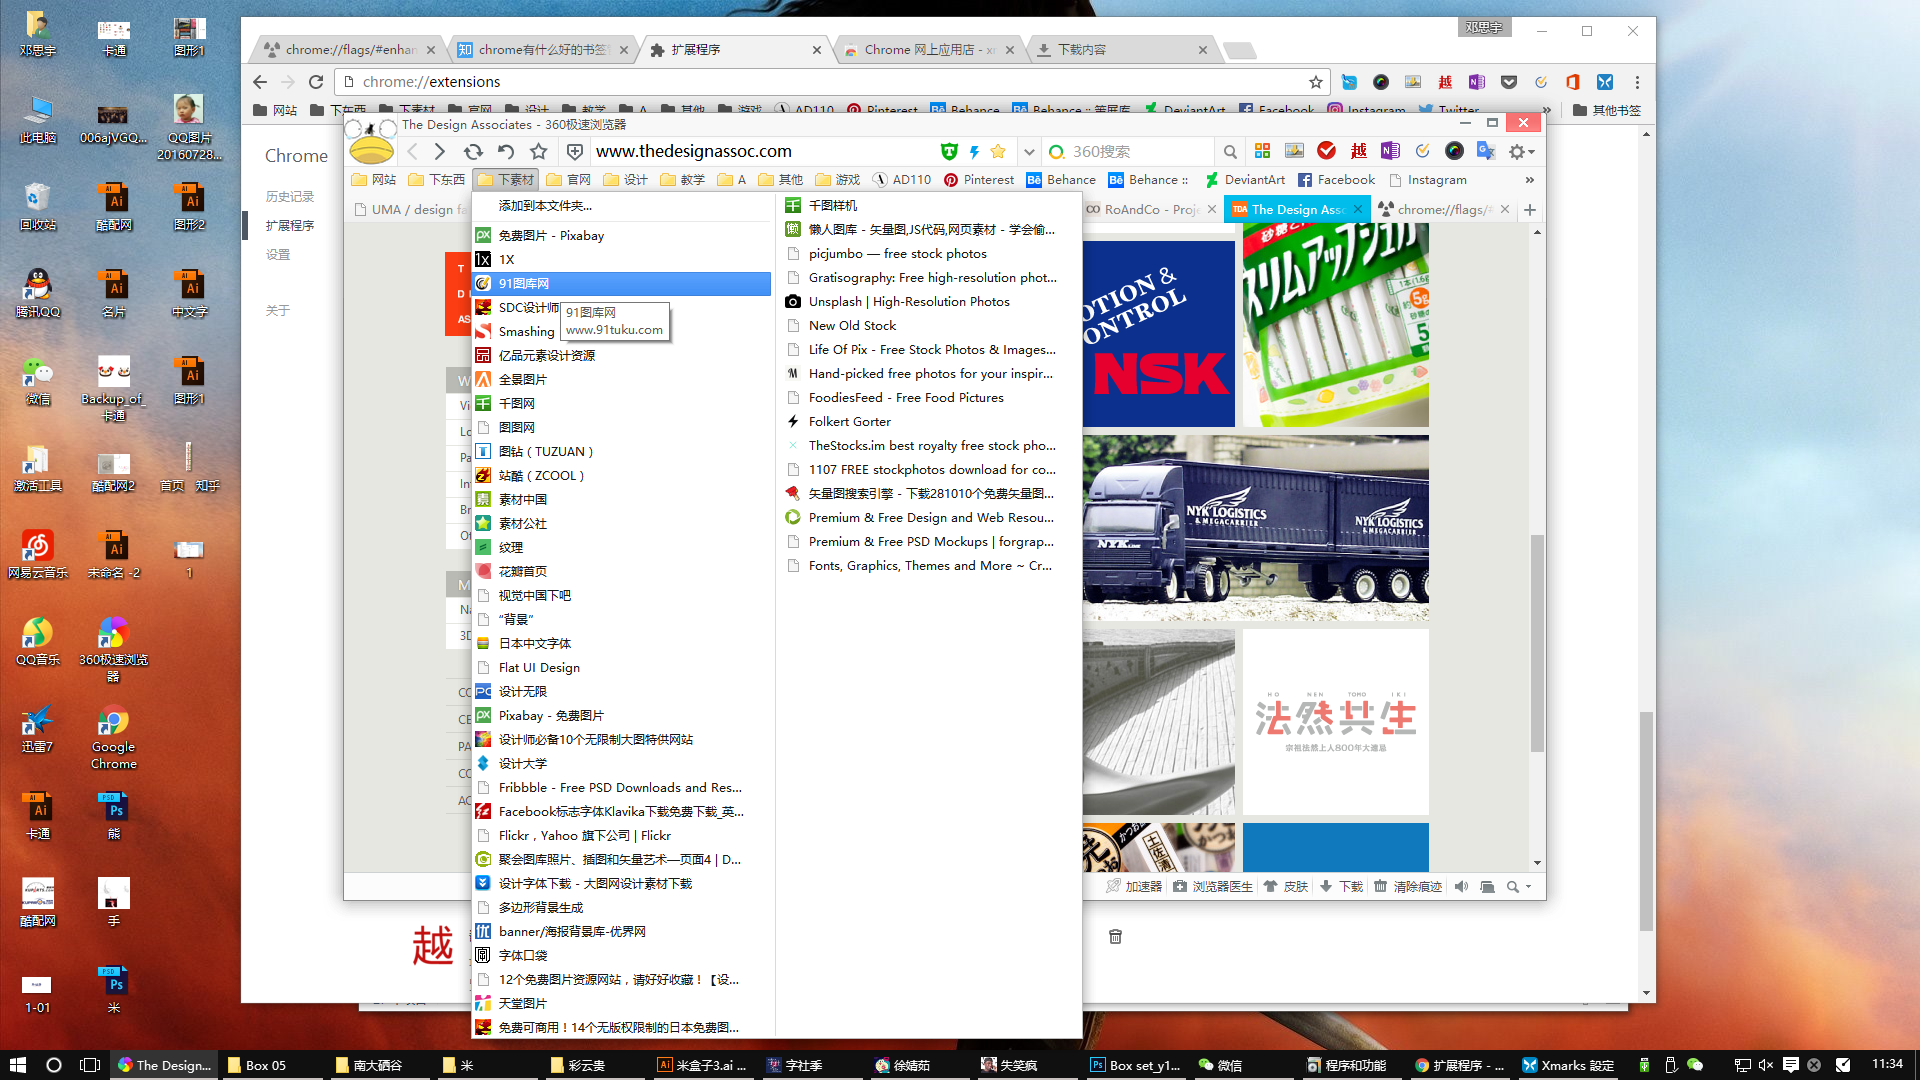Viewport: 1920px width, 1080px height.
Task: Open the 91图库网 bookmark entry
Action: 623,284
